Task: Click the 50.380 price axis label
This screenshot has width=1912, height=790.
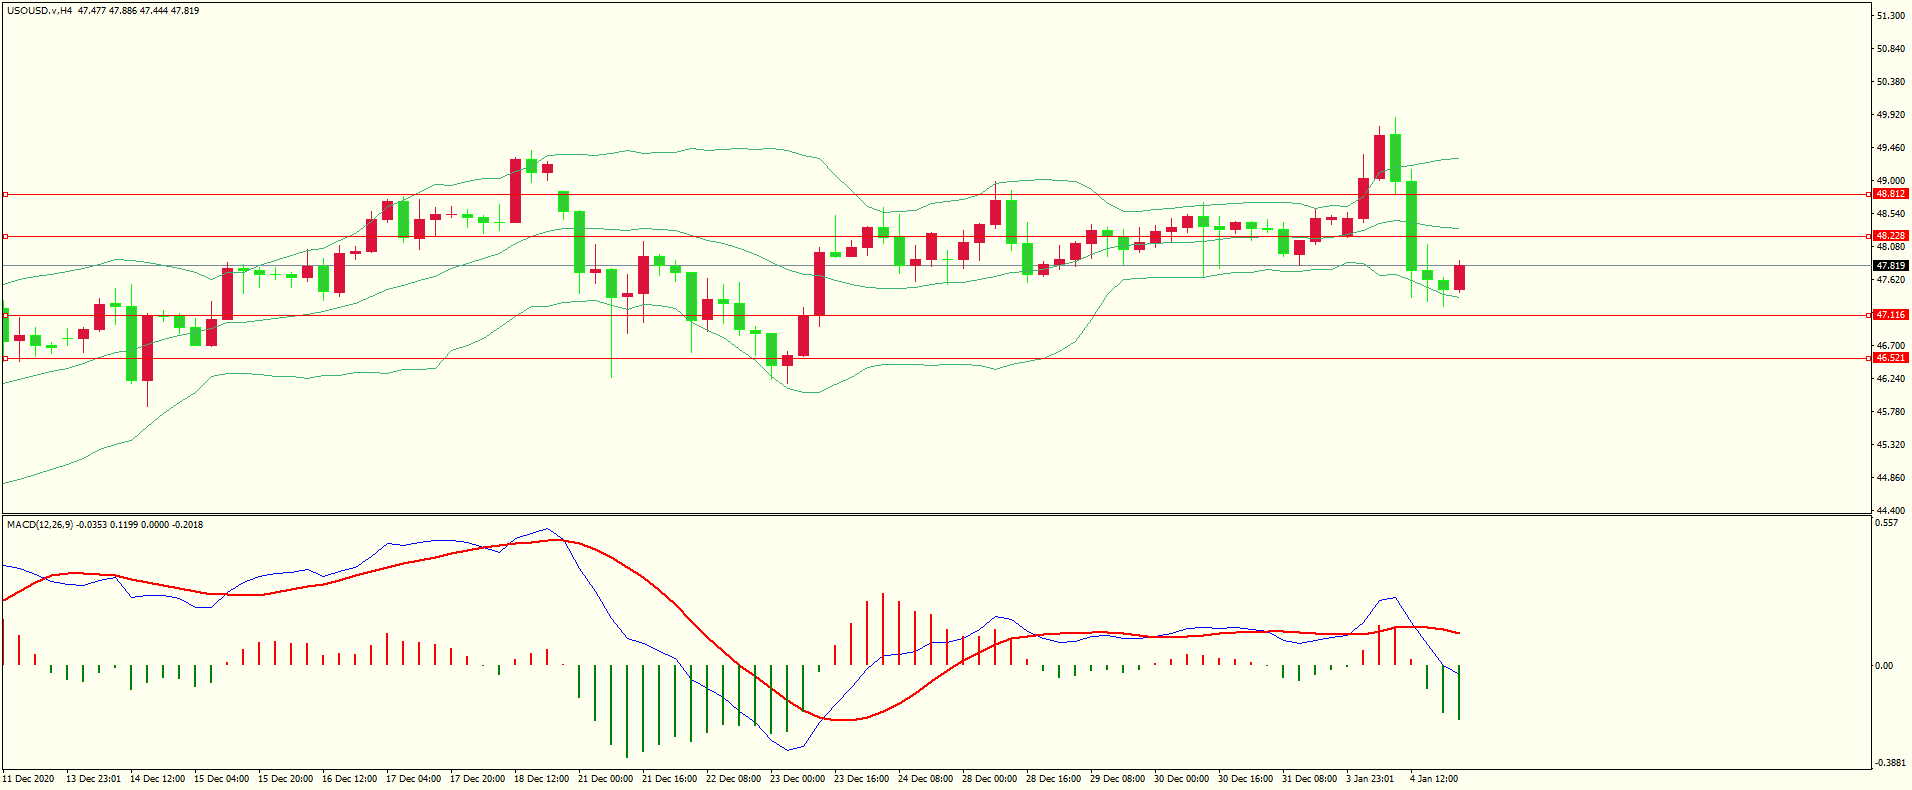Action: [1890, 82]
